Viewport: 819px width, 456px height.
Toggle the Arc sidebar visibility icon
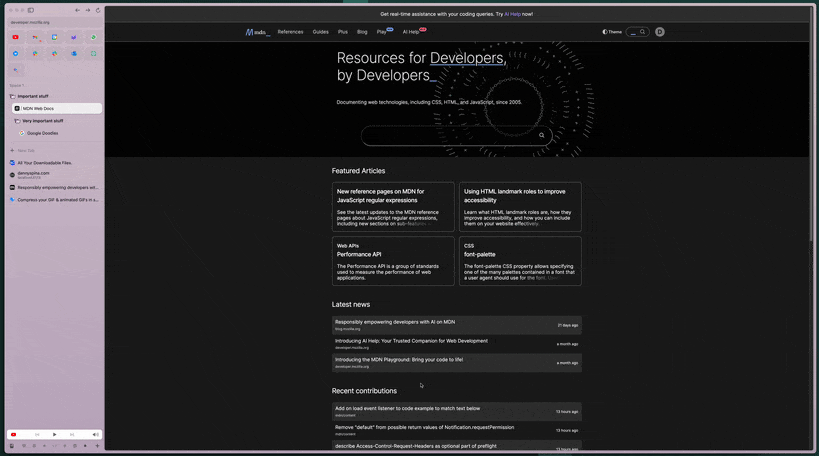coord(31,10)
